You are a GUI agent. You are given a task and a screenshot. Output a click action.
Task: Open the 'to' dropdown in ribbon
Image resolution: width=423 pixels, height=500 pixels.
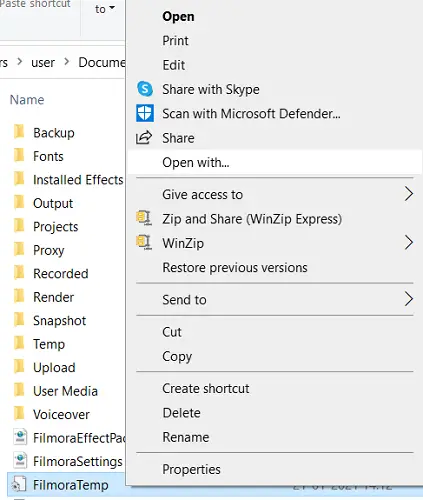click(x=105, y=9)
